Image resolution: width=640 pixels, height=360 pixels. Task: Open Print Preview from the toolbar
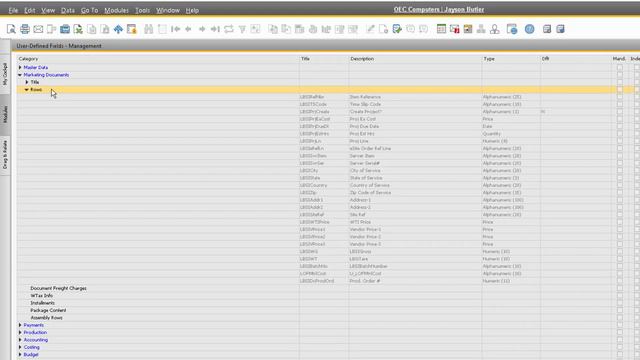click(x=11, y=29)
